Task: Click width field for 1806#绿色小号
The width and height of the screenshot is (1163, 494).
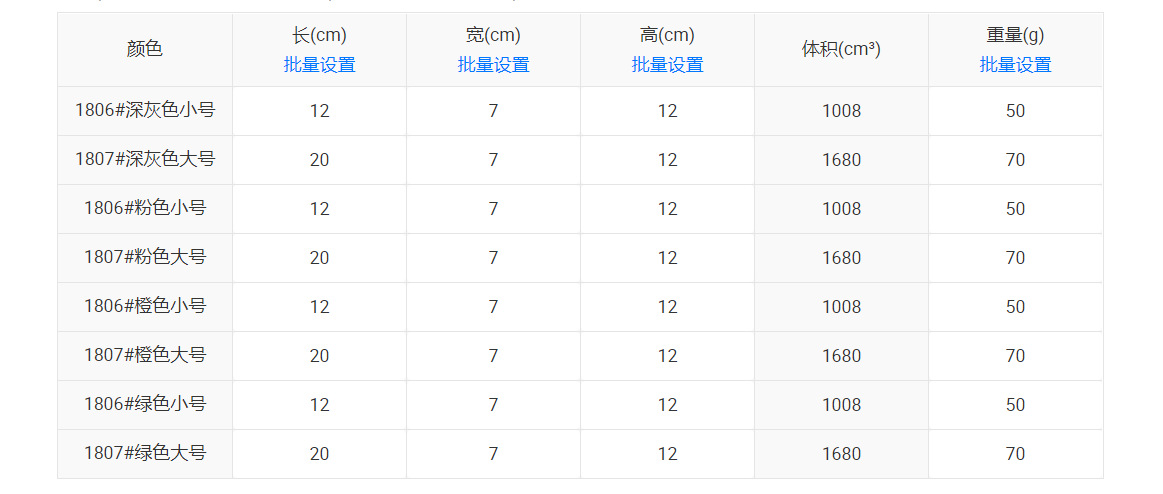Action: (x=493, y=405)
